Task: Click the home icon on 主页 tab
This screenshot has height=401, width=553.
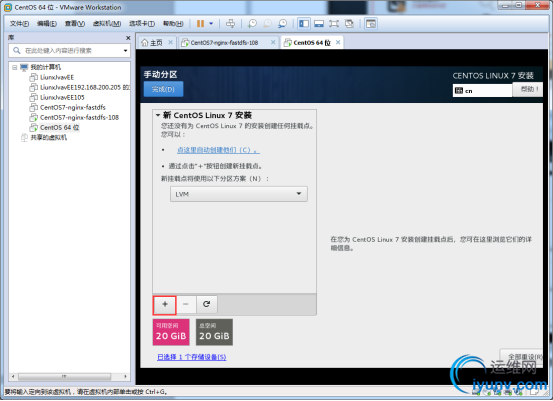Action: click(145, 43)
